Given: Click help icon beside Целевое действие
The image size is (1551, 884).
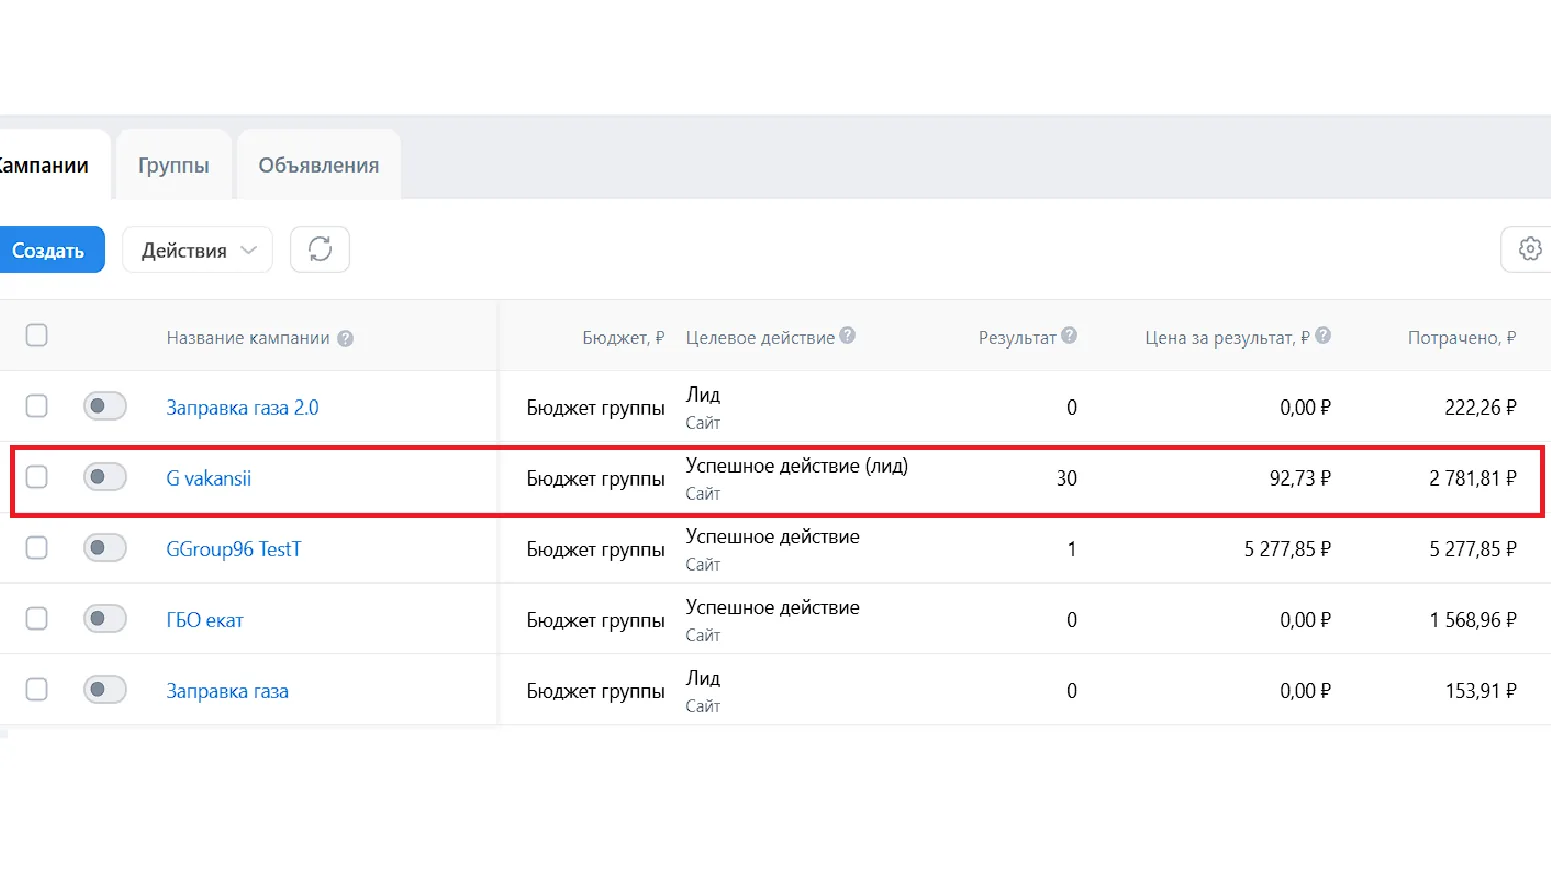Looking at the screenshot, I should (x=847, y=336).
